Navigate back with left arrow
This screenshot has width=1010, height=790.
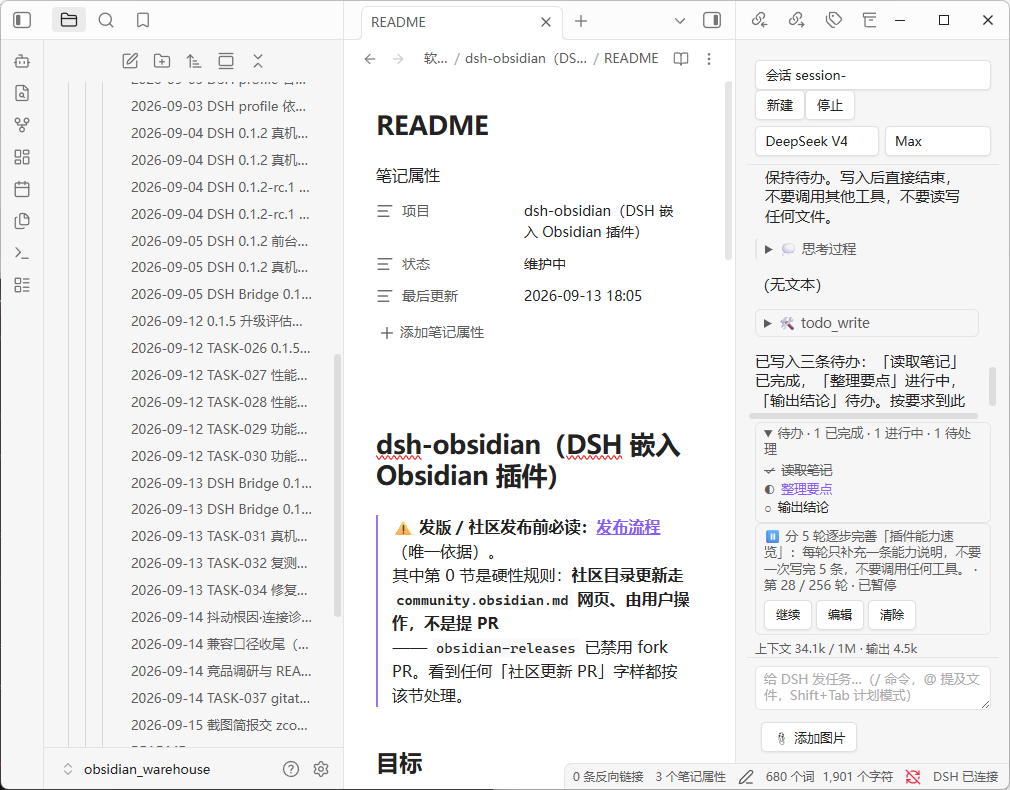click(370, 59)
